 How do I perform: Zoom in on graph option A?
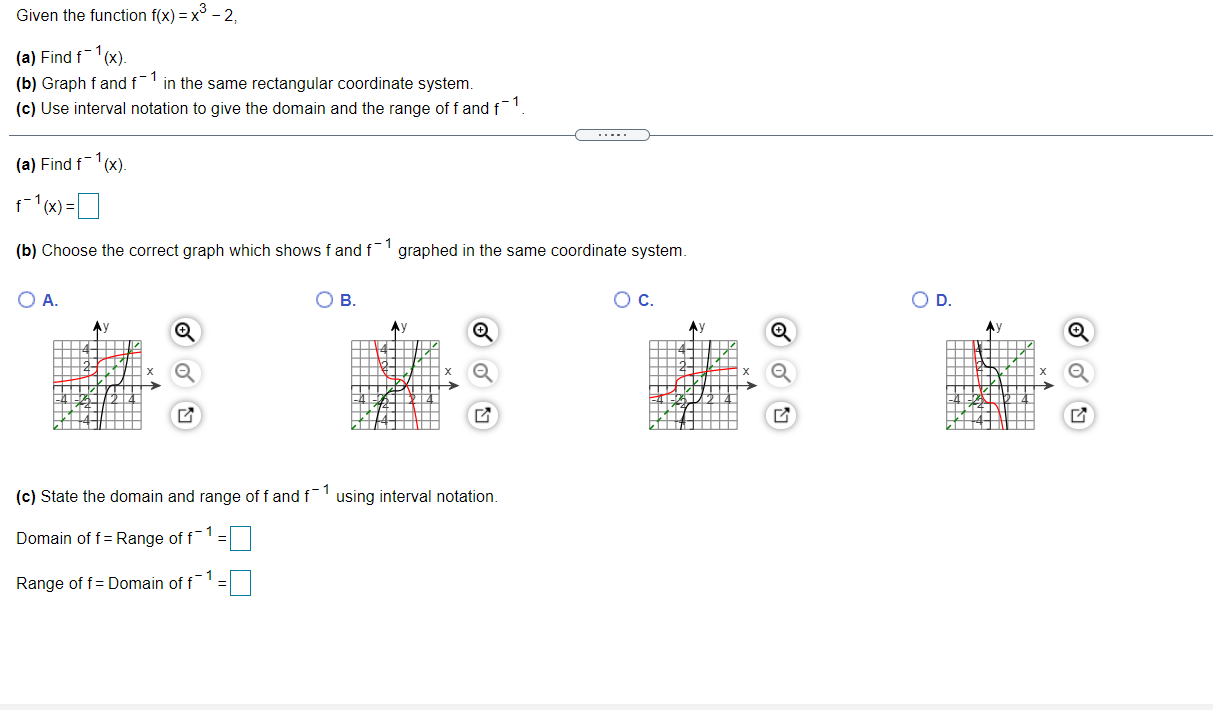184,331
